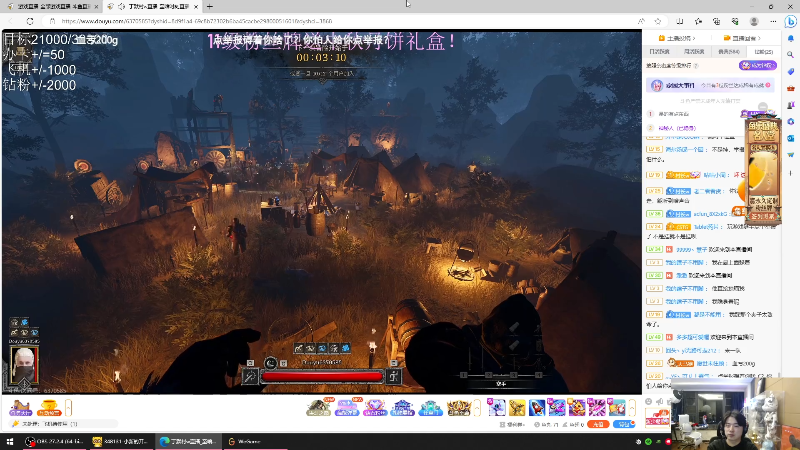Image resolution: width=800 pixels, height=450 pixels.
Task: Open a new browser tab with the plus icon
Action: click(210, 7)
